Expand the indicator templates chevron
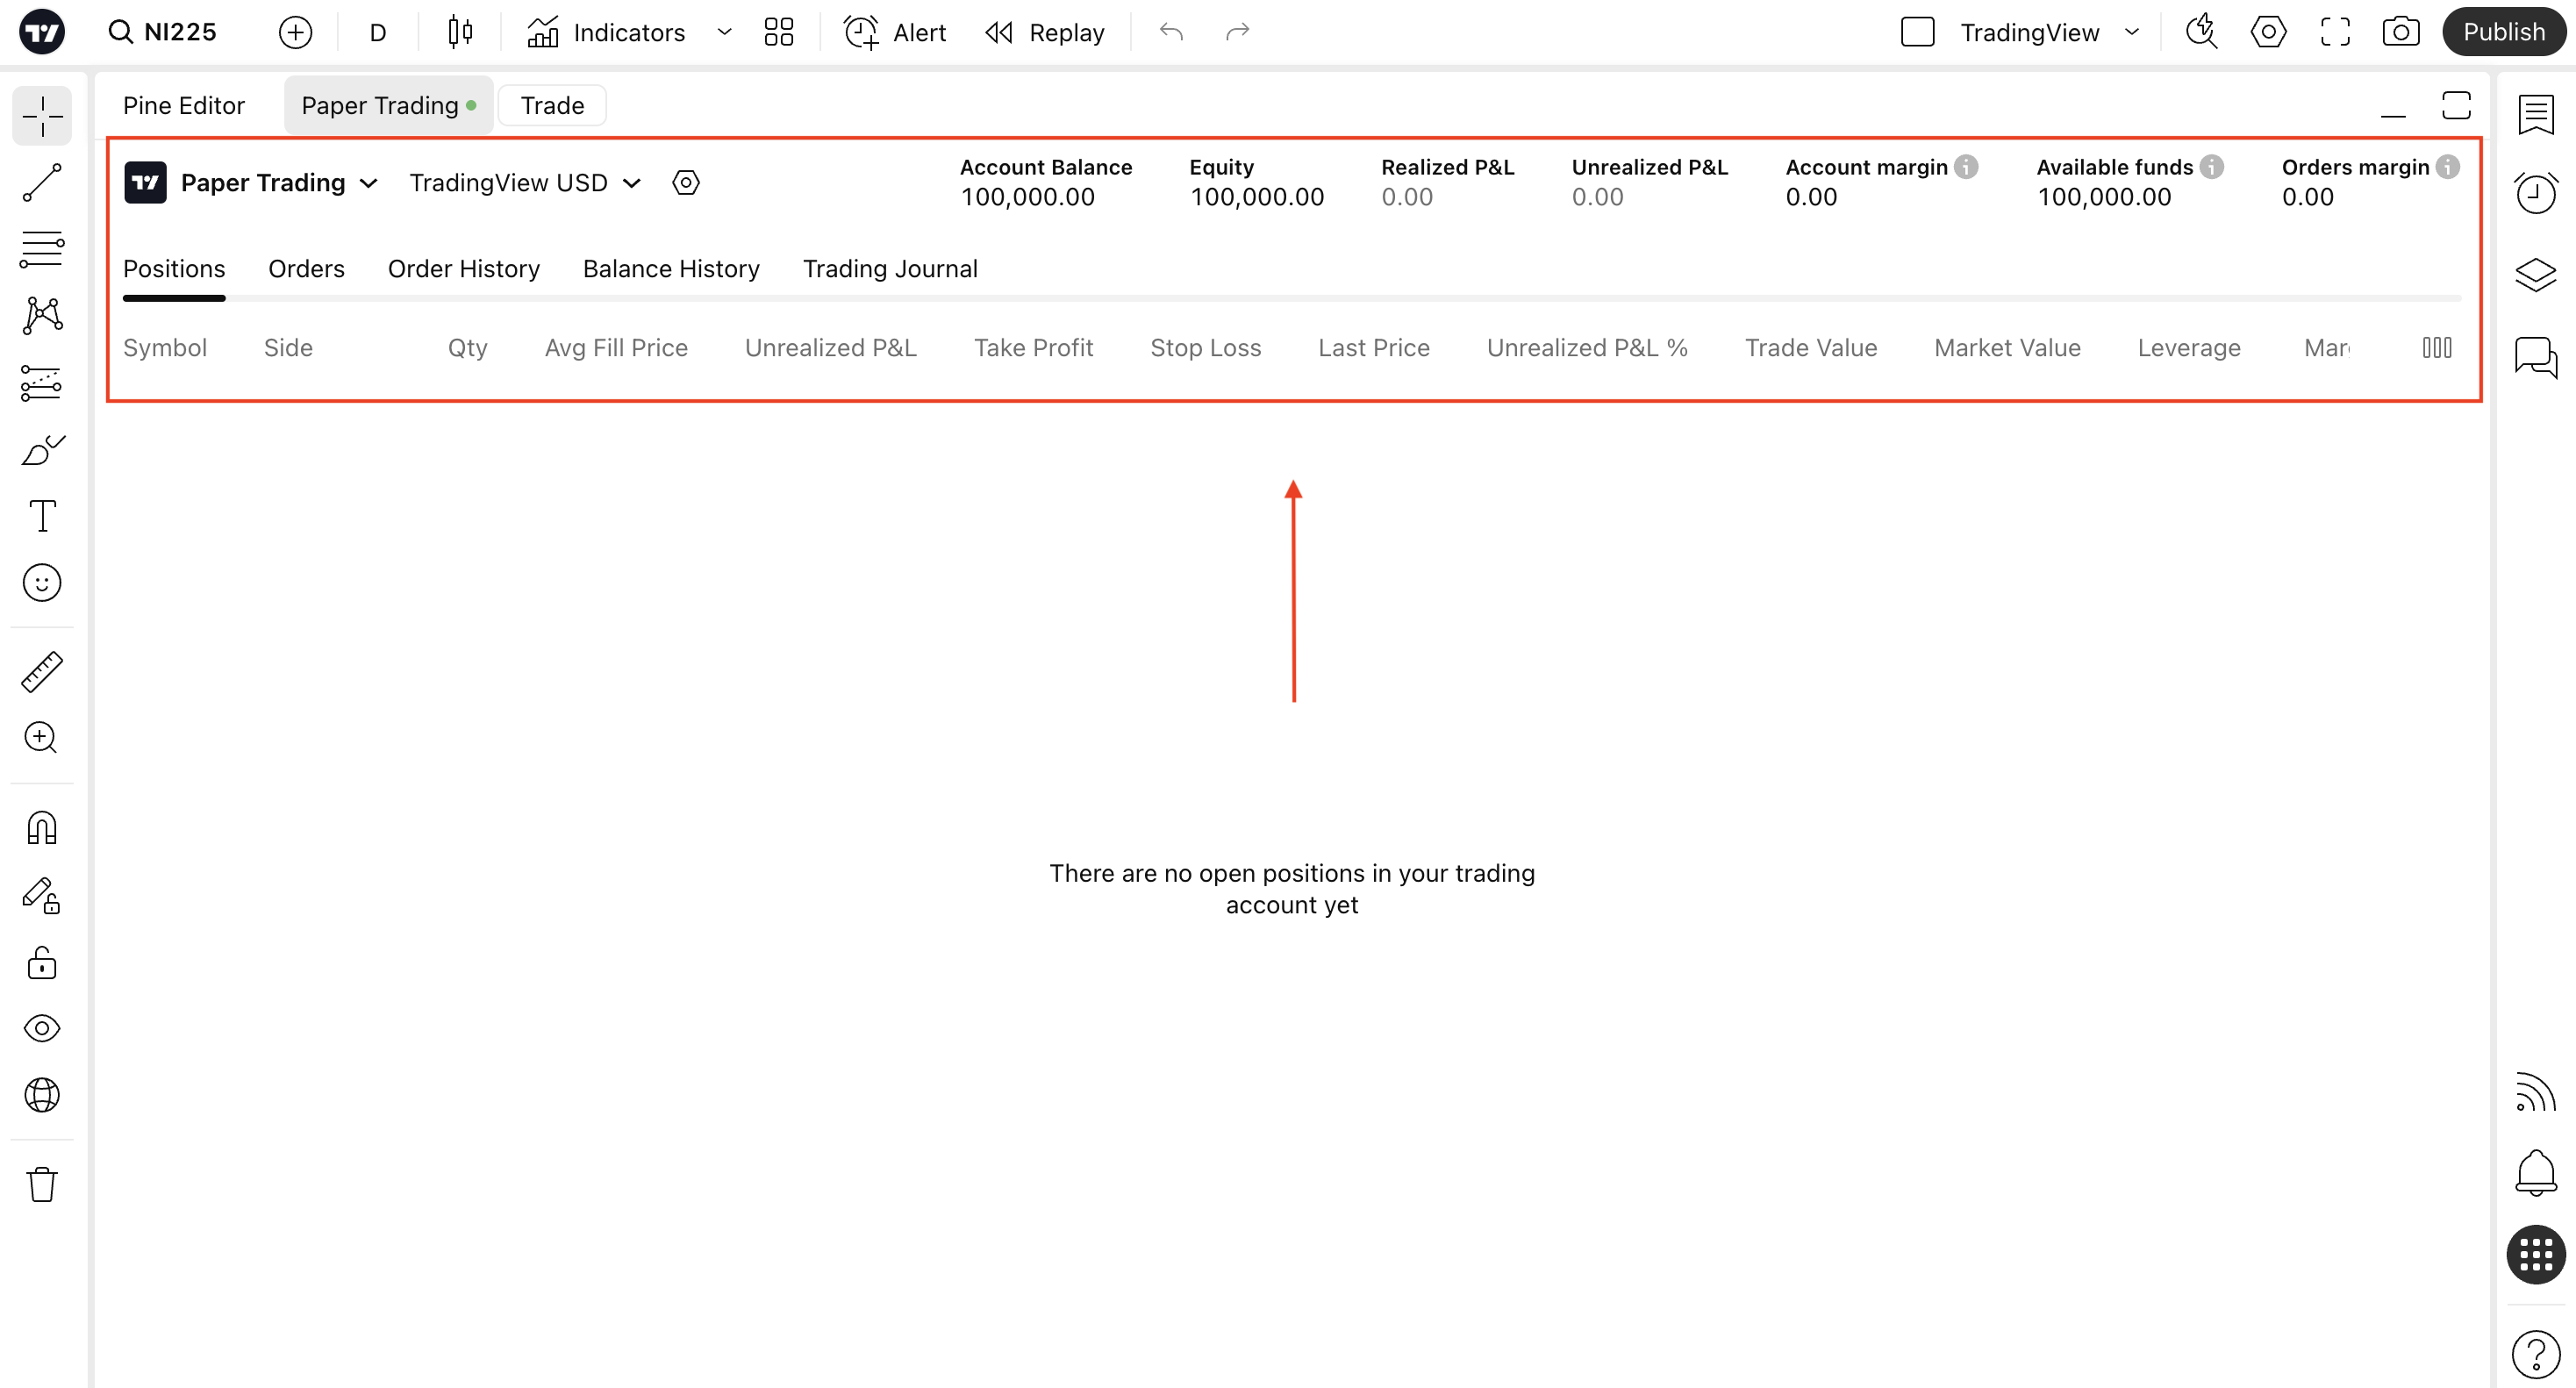Viewport: 2576px width, 1388px height. (725, 32)
